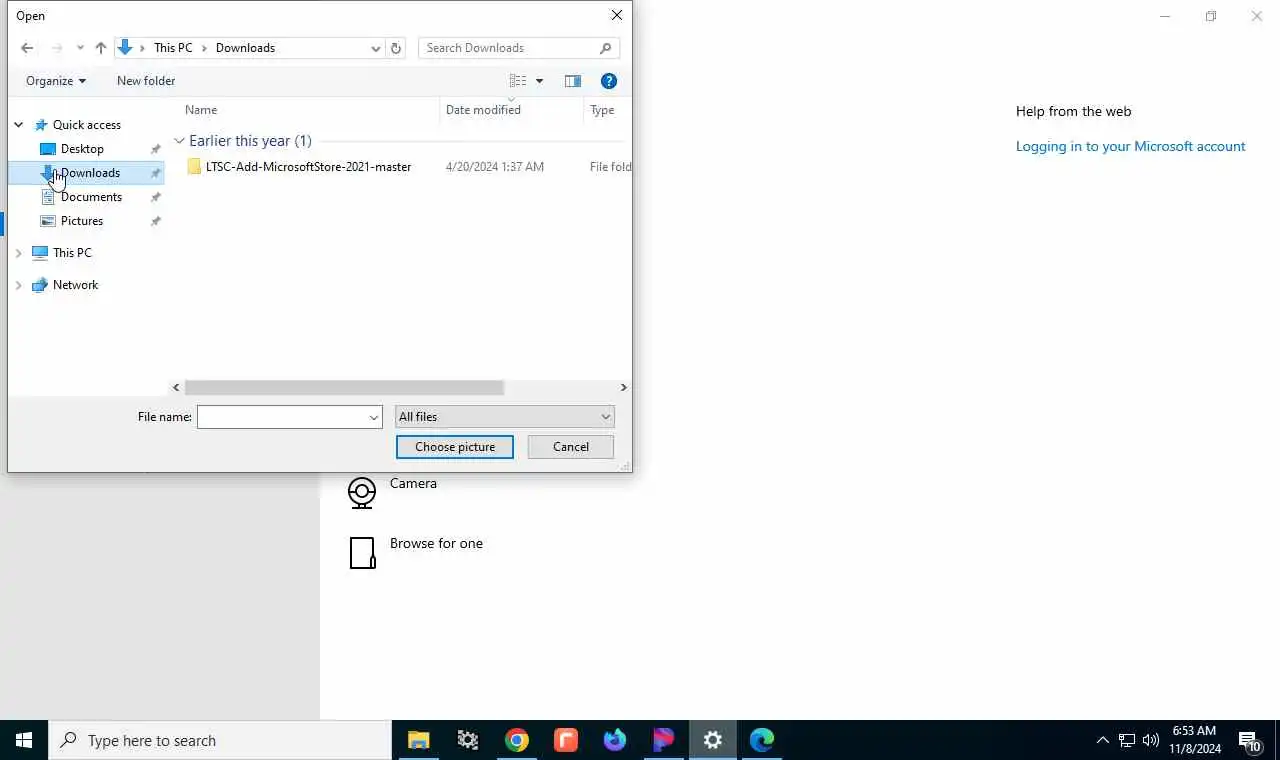Open the Windows Start menu
The image size is (1280, 760).
coord(24,740)
